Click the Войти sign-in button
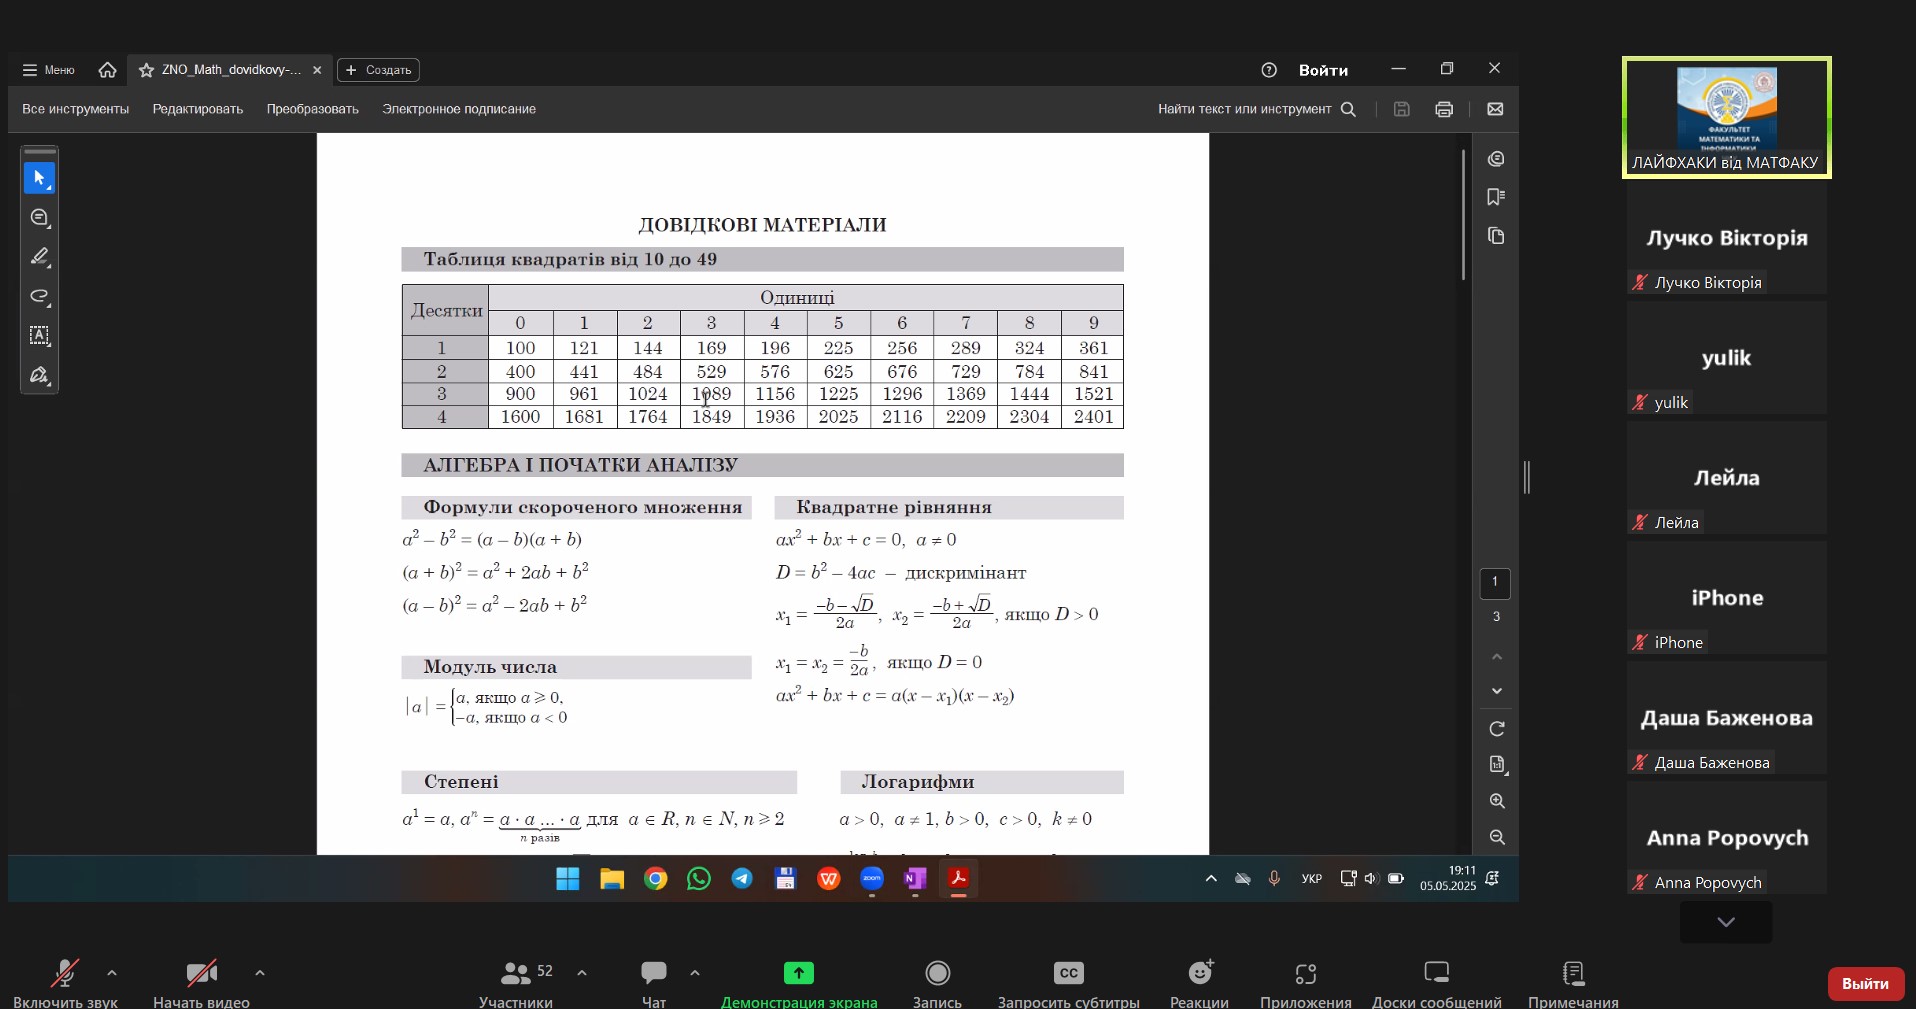 (x=1323, y=70)
